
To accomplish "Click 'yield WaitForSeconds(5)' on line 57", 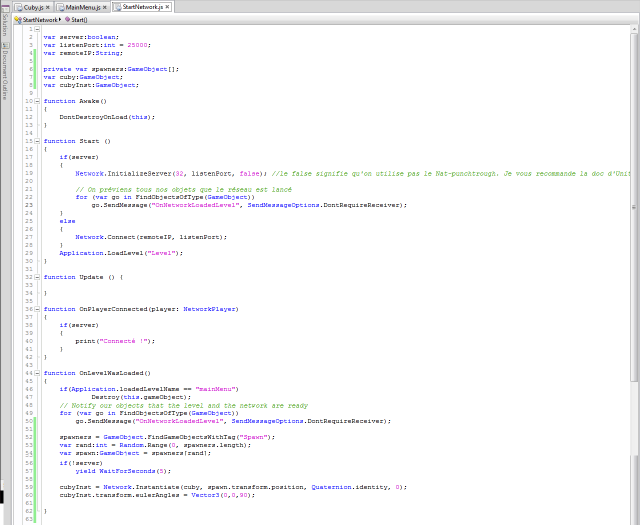I will point(123,471).
